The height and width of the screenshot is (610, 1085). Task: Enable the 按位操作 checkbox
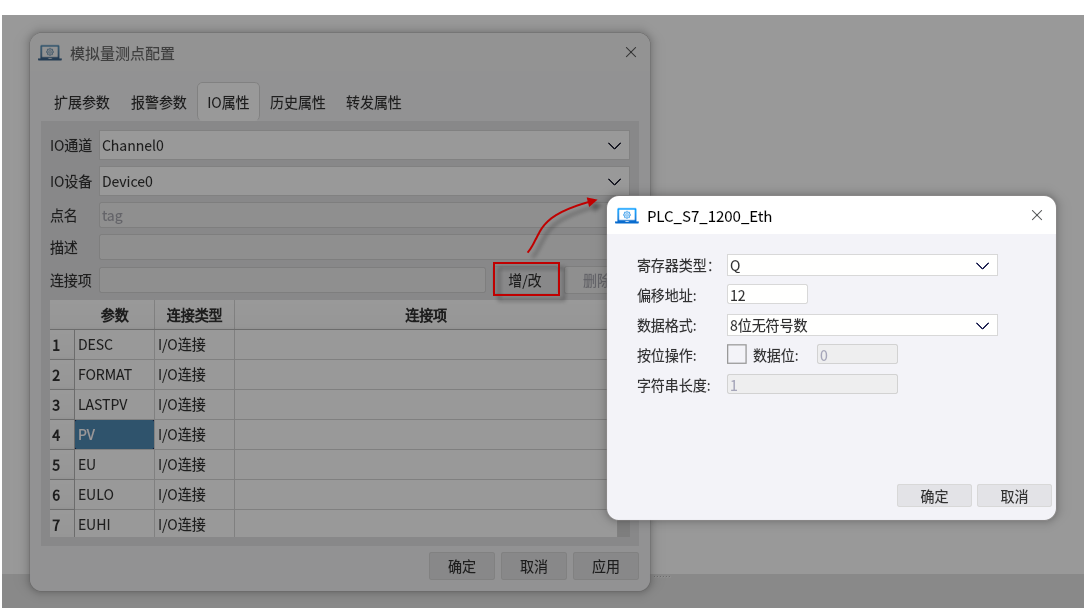pos(736,354)
